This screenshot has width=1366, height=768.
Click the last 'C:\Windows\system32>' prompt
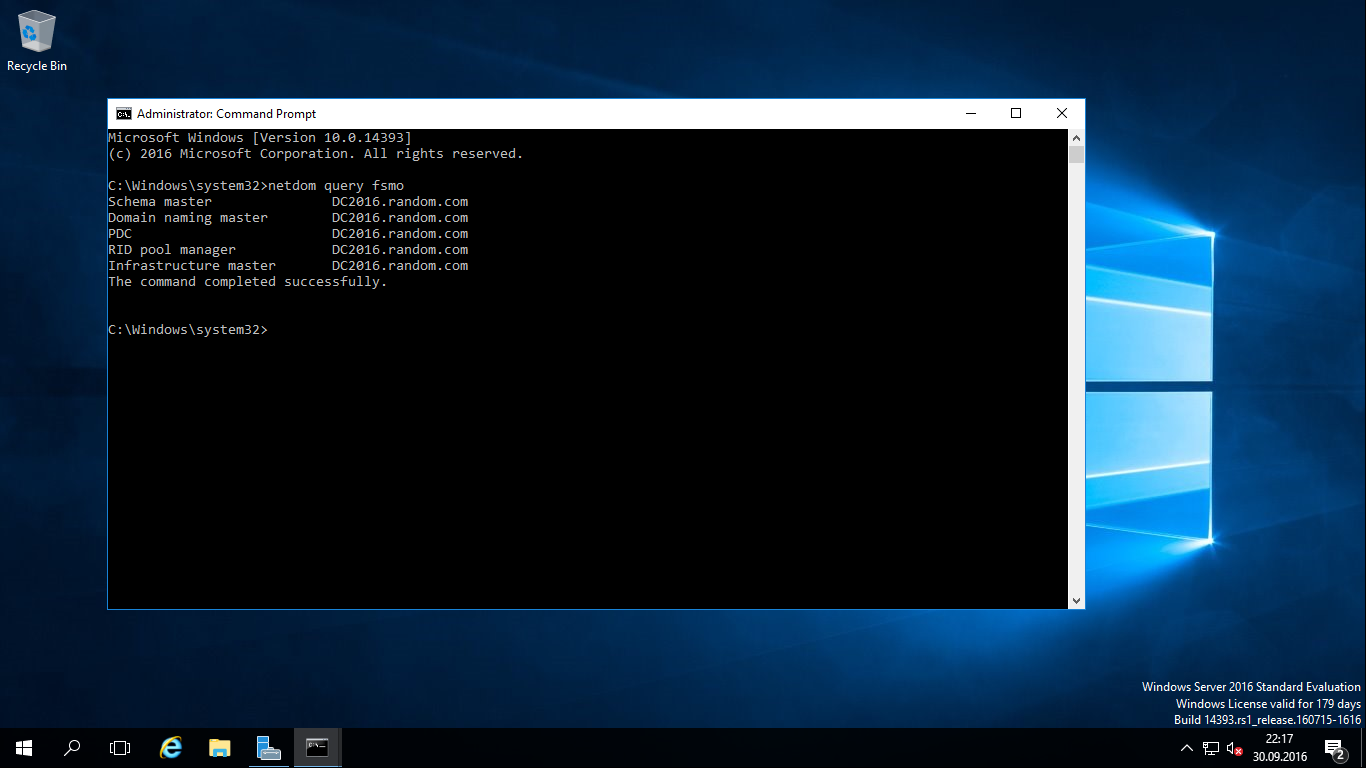coord(188,330)
